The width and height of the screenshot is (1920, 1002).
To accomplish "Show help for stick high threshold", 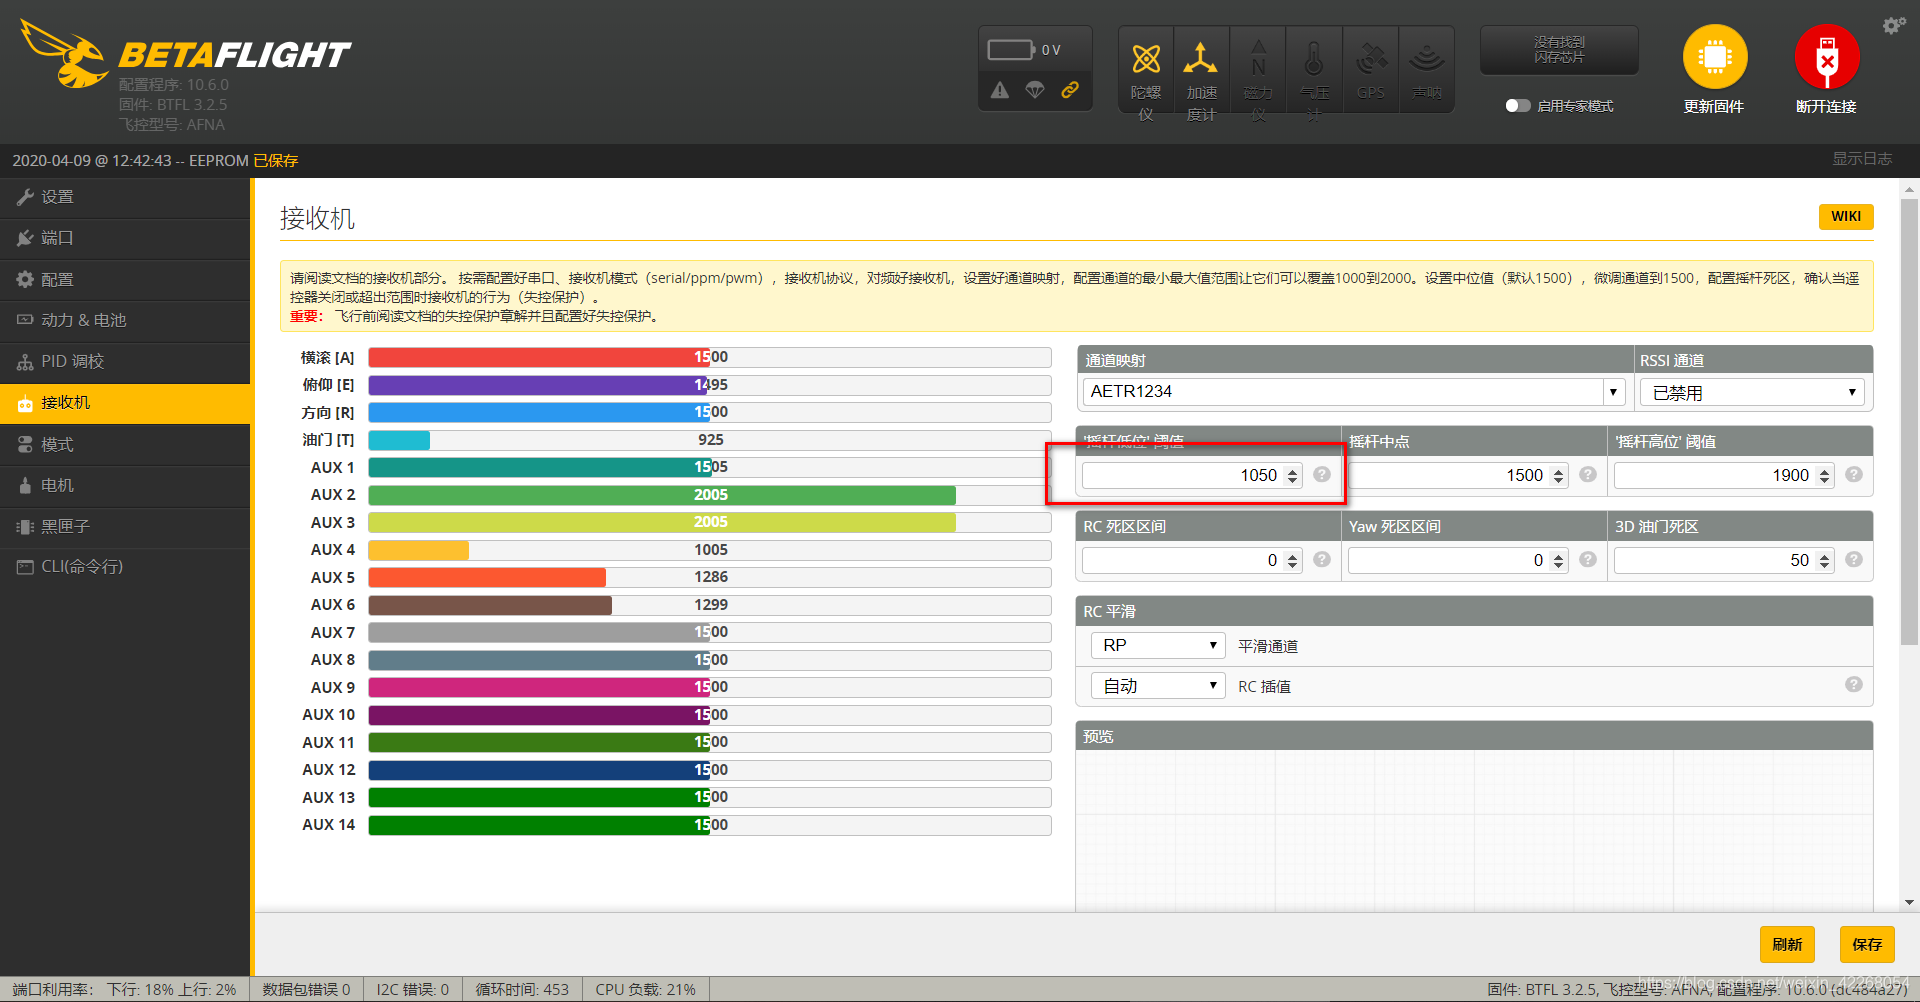I will 1854,475.
